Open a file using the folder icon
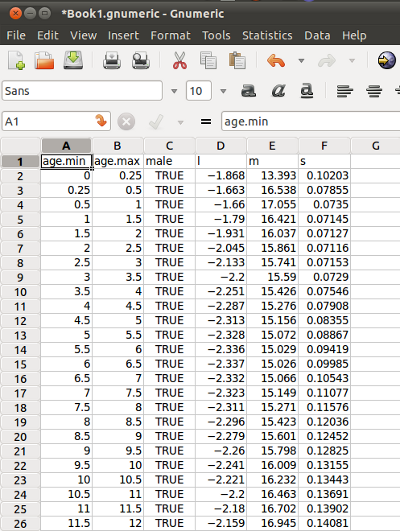Viewport: 400px width, 531px height. click(x=44, y=61)
